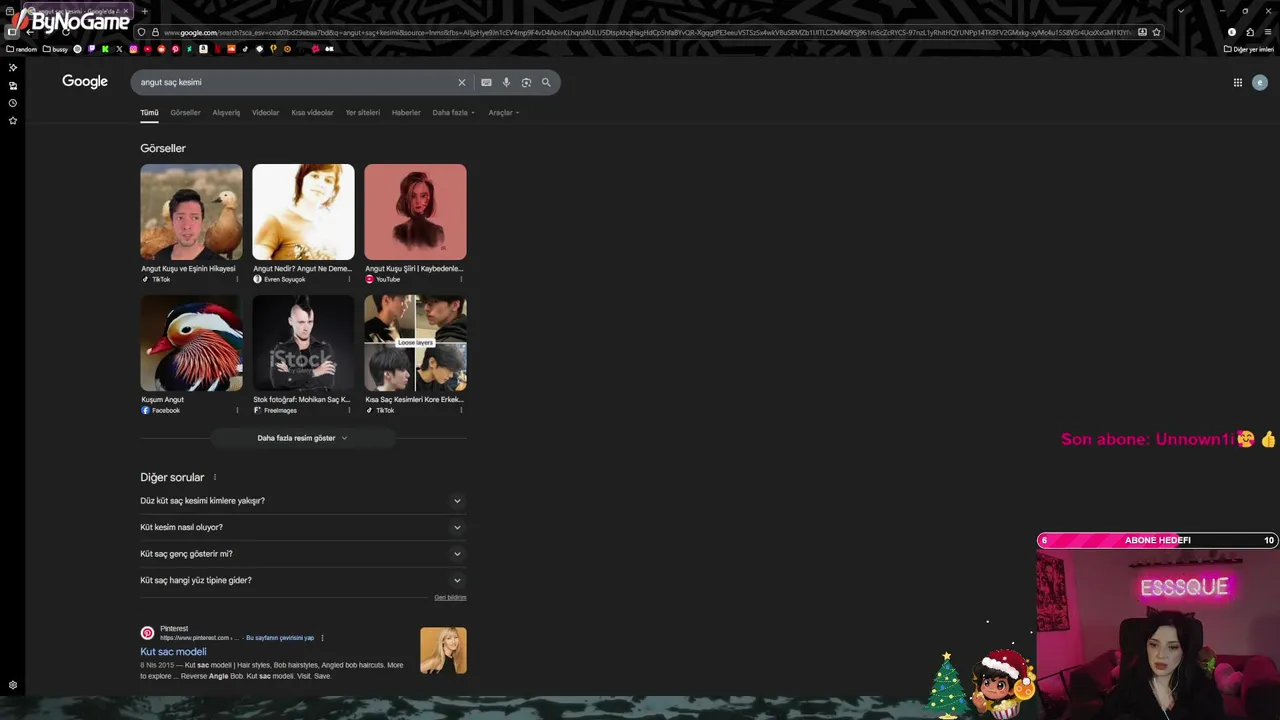
Task: Open the Kick bookmark icon
Action: (x=105, y=49)
